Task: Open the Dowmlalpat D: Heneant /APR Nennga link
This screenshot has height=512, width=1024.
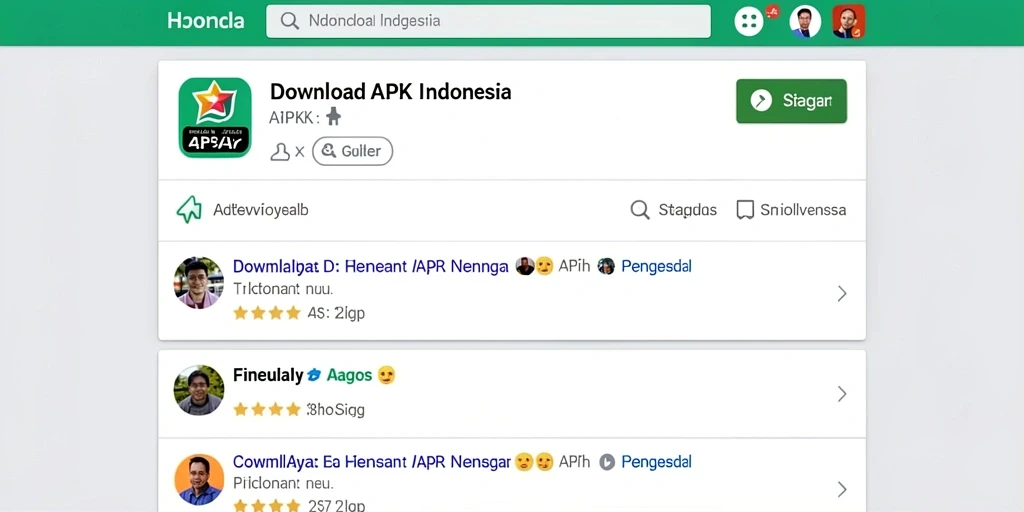Action: click(x=370, y=266)
